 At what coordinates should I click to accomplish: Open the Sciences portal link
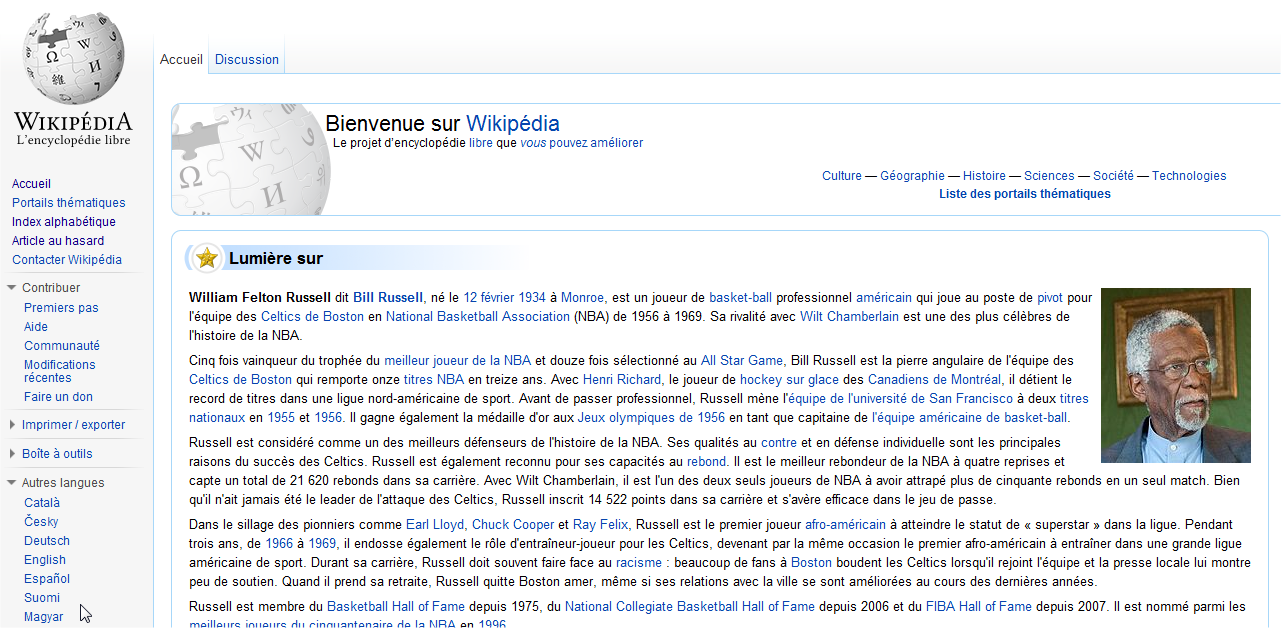1049,176
